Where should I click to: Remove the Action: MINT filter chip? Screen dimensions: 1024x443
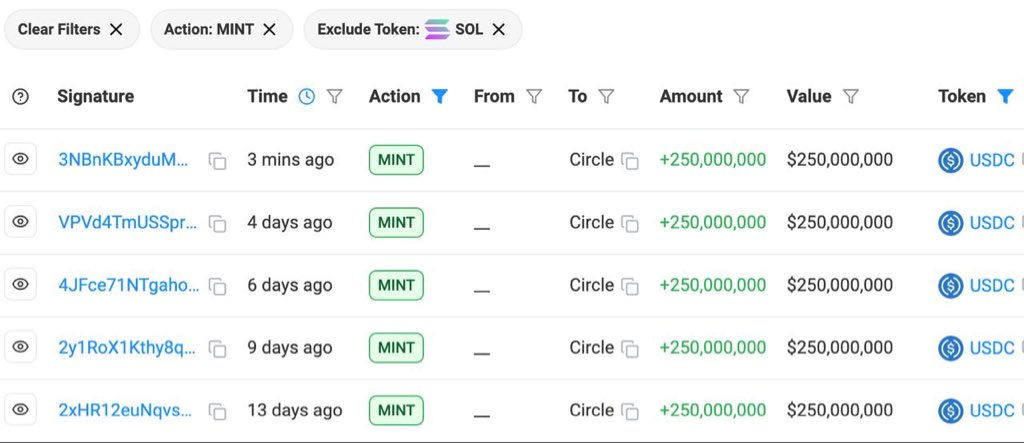click(x=269, y=30)
